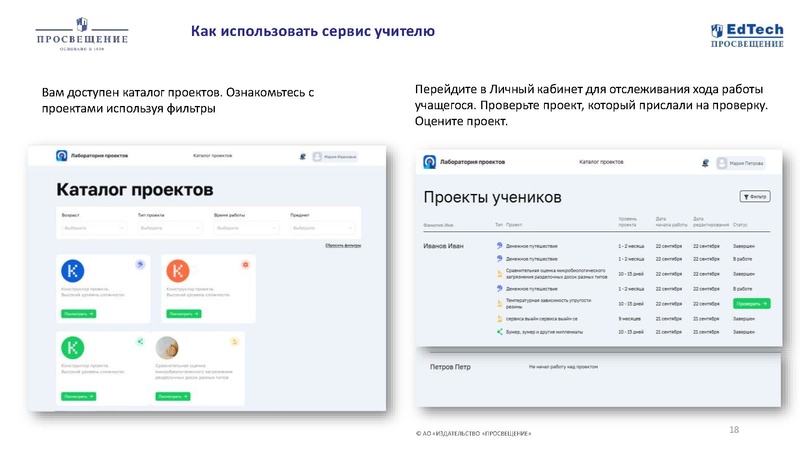Click Посмотреть on the orange K card

point(184,314)
